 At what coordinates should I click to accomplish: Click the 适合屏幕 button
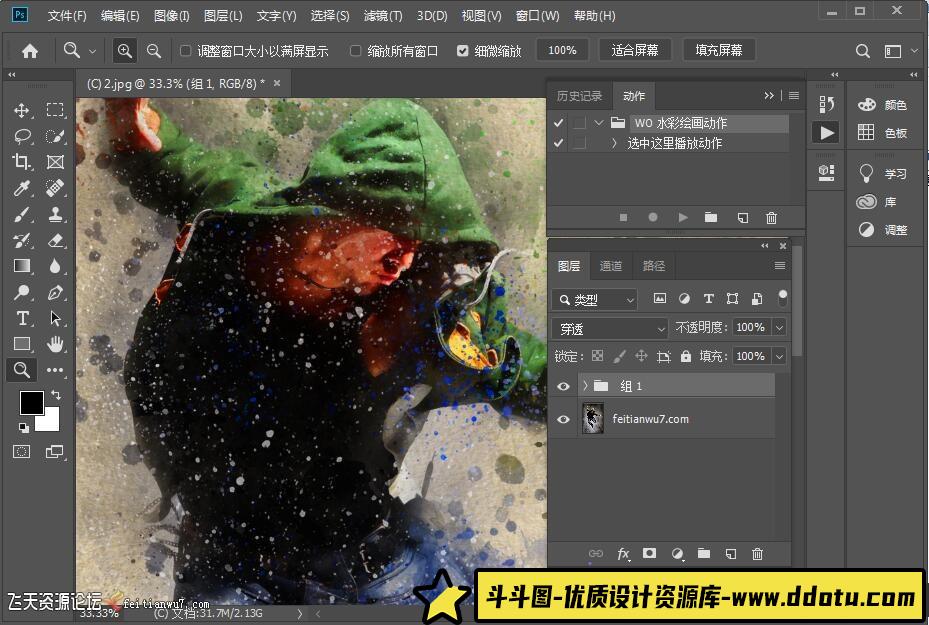[x=635, y=50]
